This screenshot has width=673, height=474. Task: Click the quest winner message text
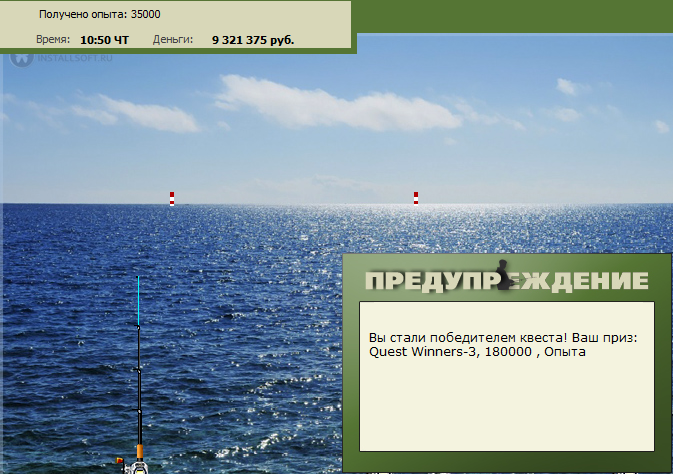503,344
